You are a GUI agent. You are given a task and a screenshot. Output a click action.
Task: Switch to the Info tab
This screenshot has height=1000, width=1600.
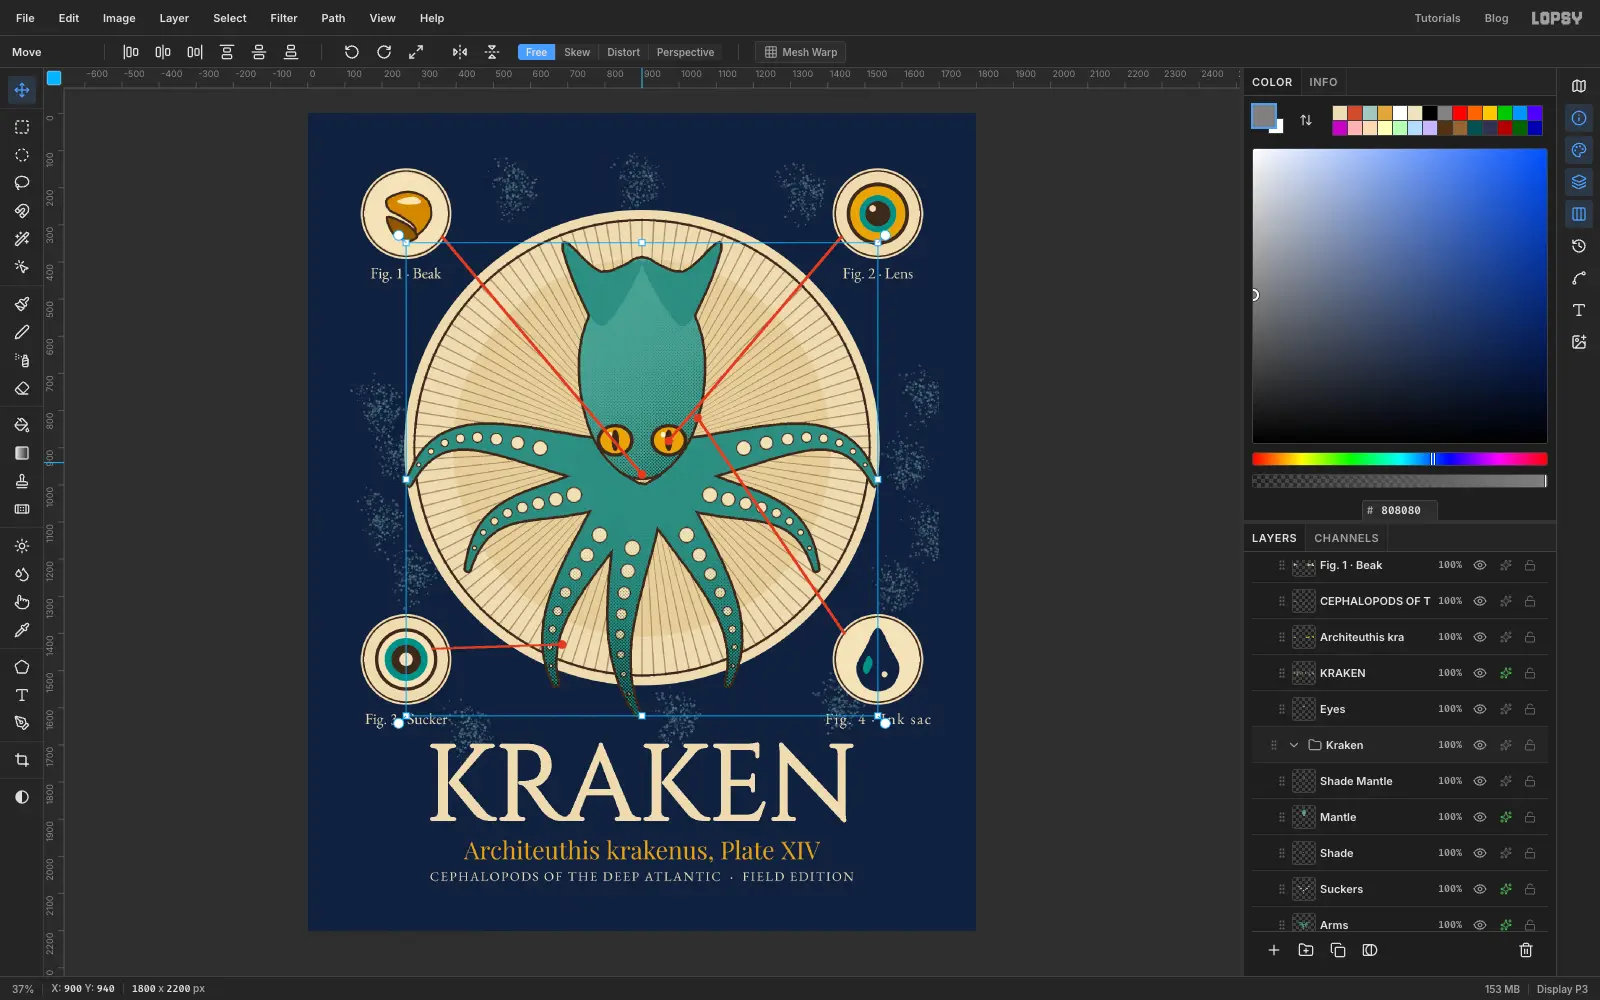[x=1323, y=82]
